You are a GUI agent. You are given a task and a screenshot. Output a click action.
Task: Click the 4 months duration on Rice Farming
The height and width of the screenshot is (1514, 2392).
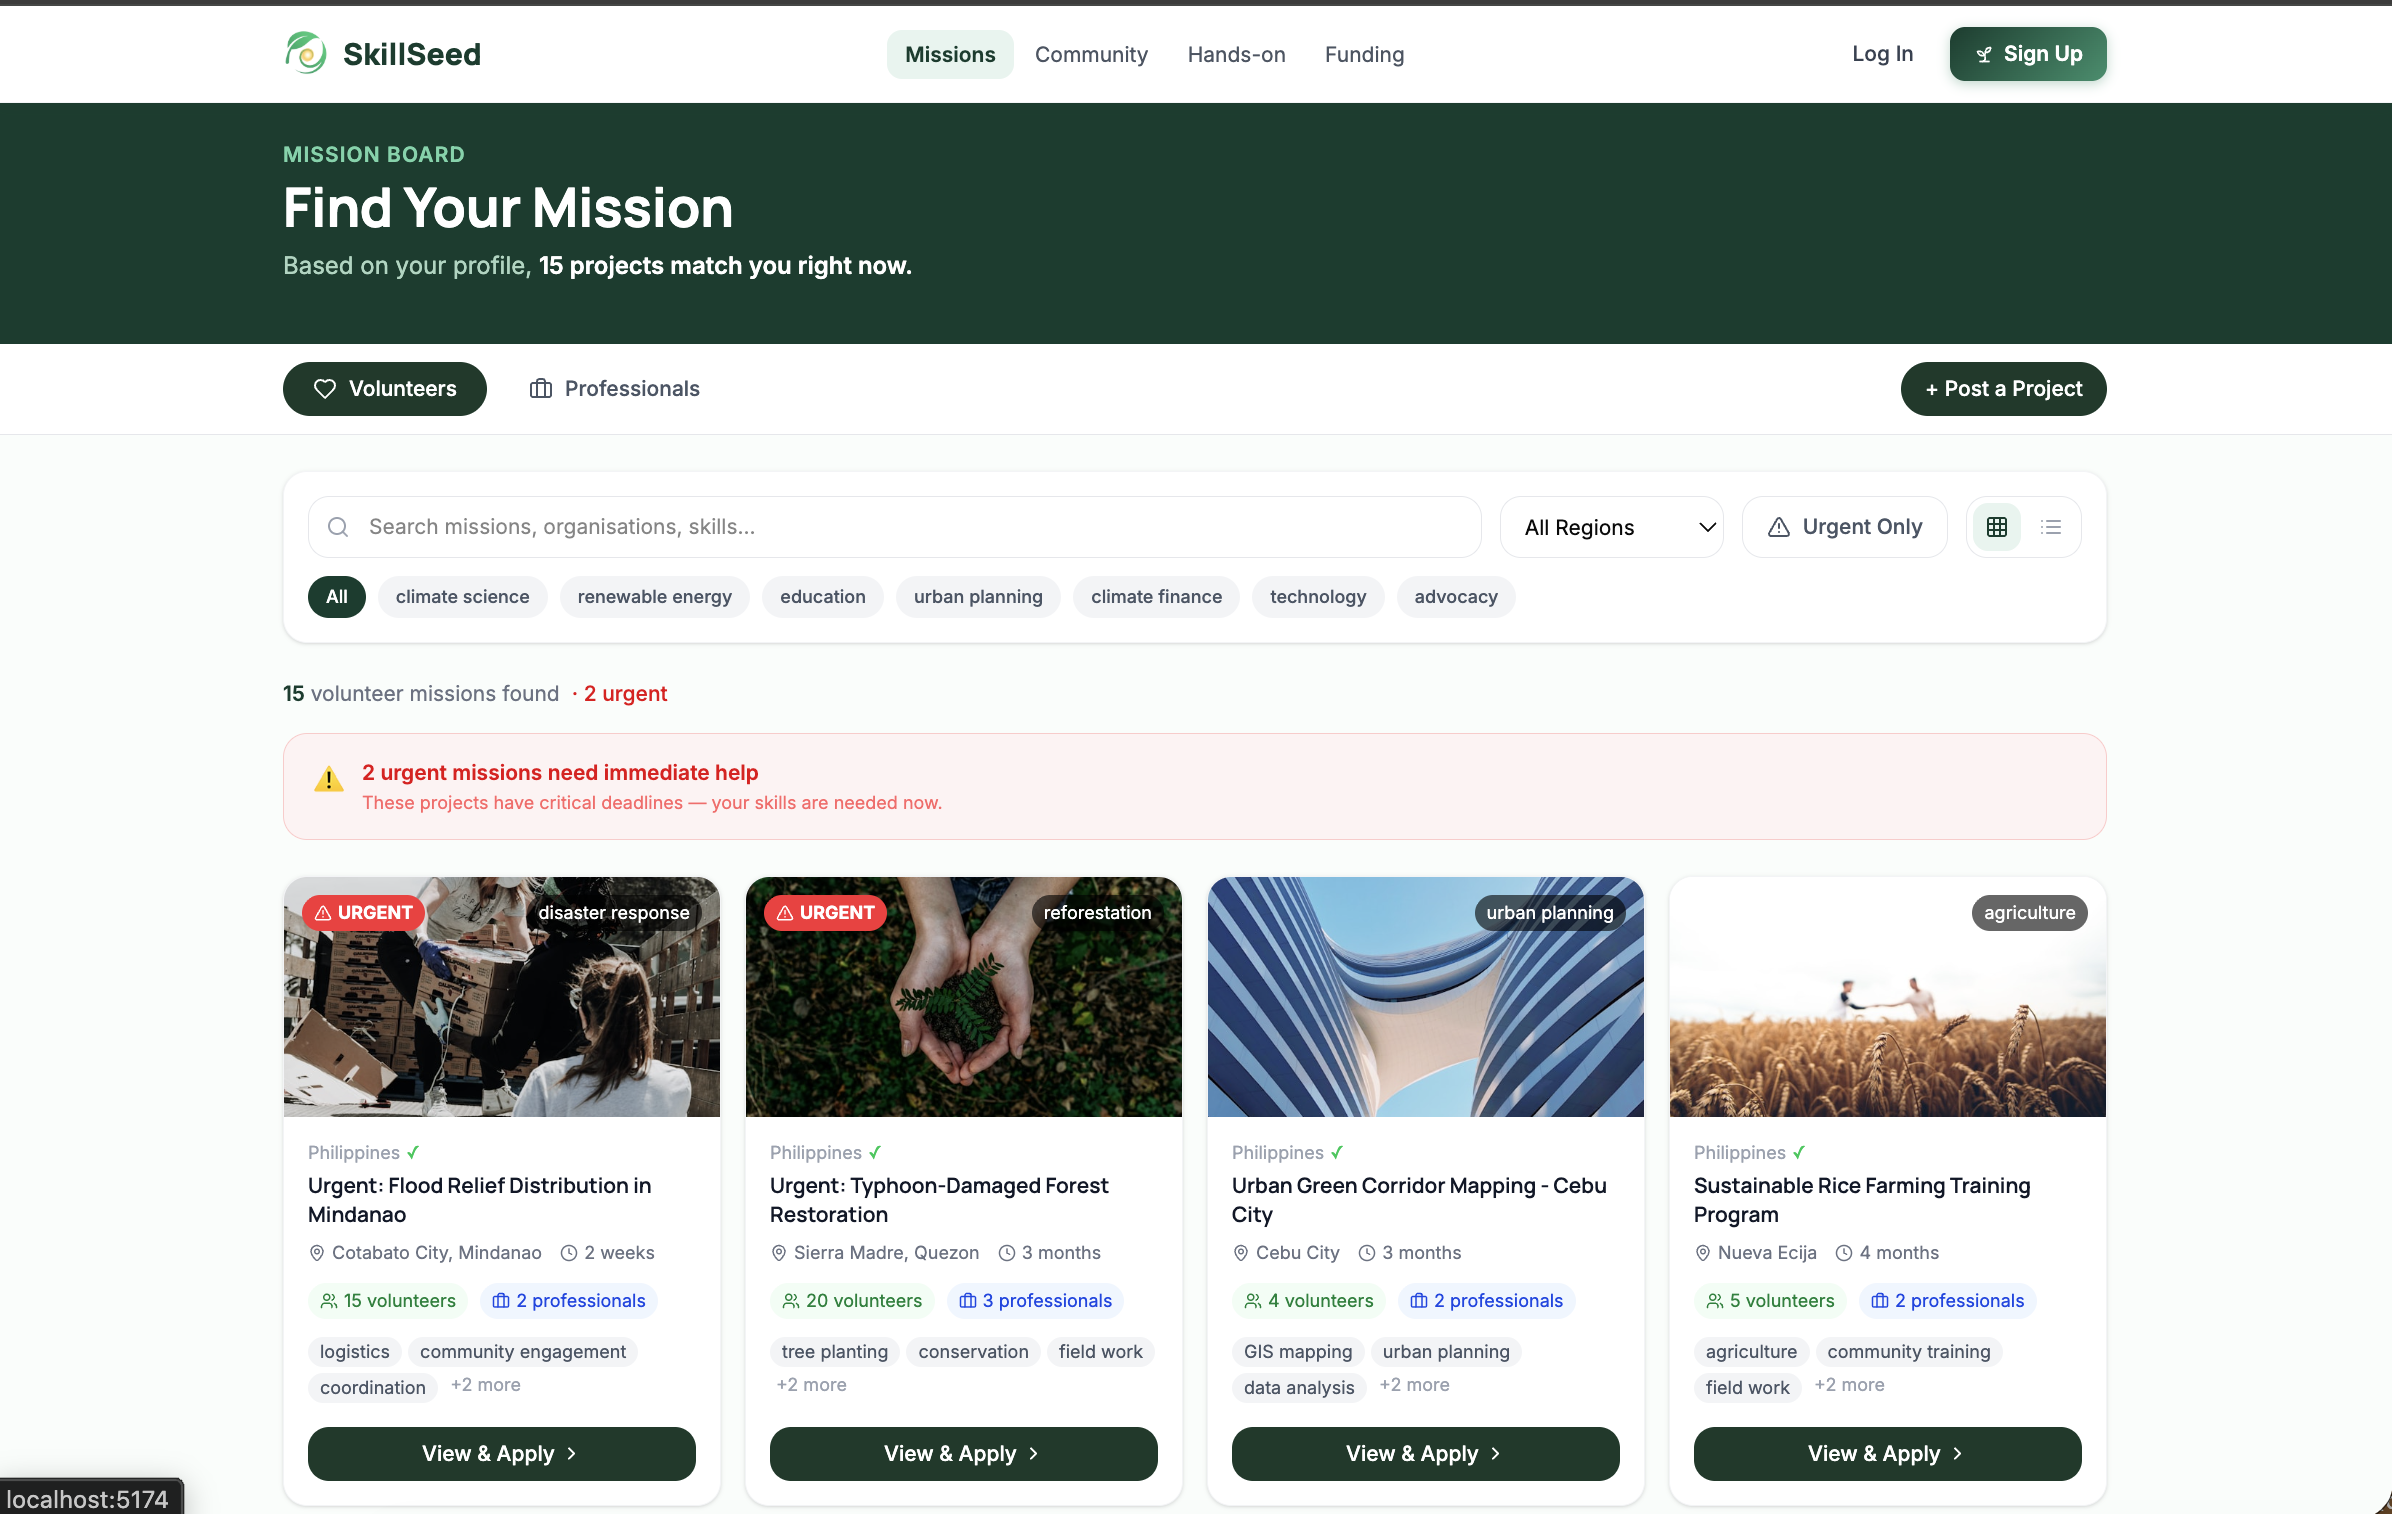click(1887, 1253)
